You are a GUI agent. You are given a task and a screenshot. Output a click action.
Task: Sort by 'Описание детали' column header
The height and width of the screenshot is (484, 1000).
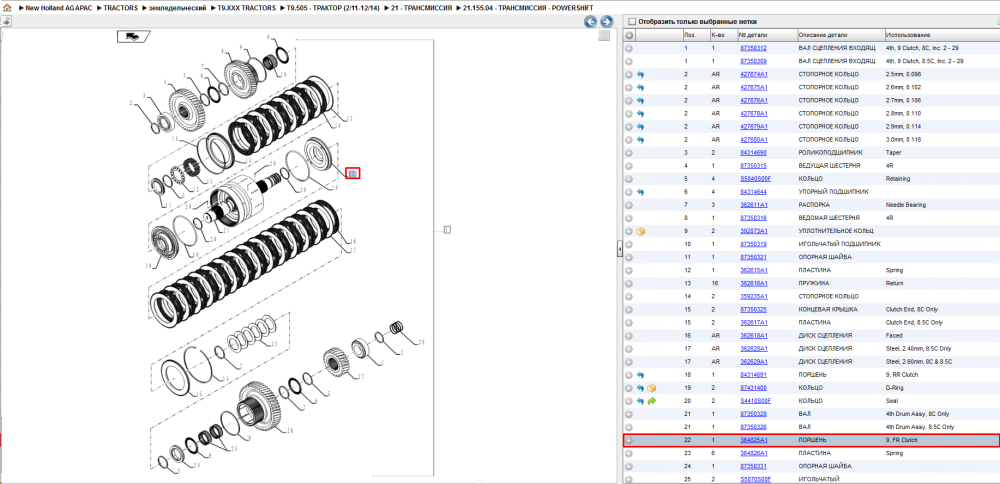tap(841, 35)
